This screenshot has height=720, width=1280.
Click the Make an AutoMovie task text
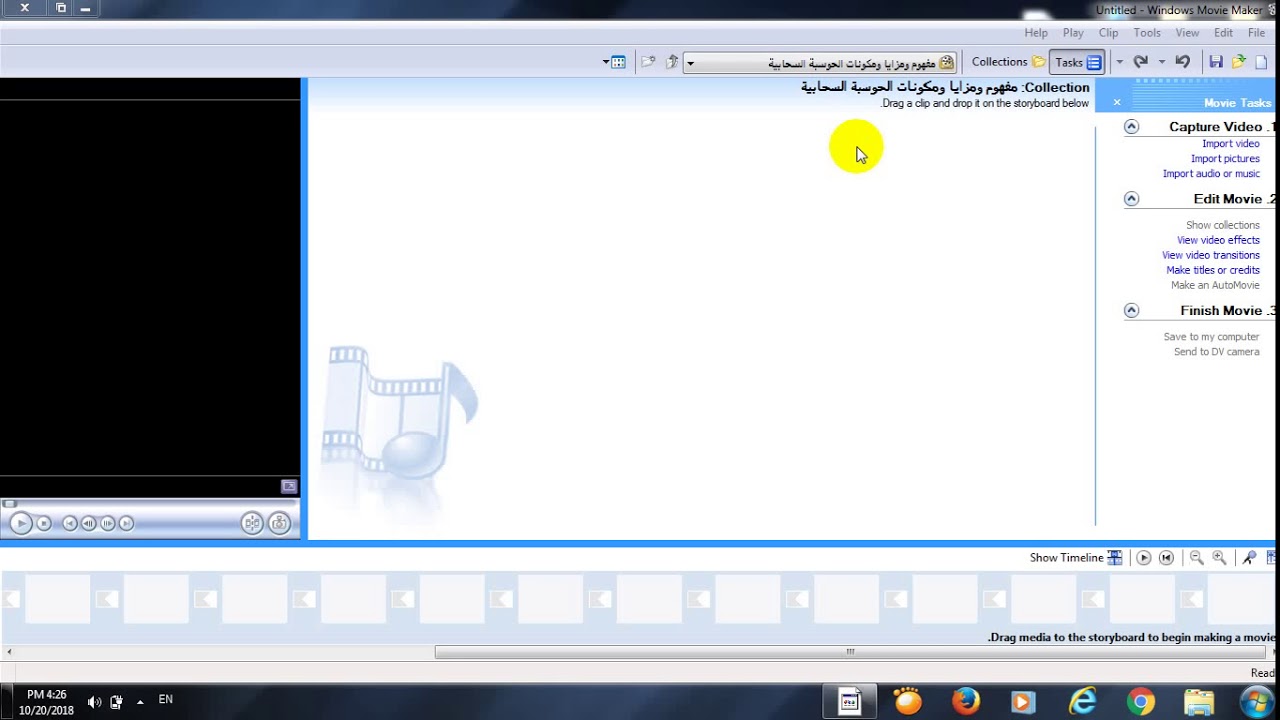click(x=1215, y=285)
